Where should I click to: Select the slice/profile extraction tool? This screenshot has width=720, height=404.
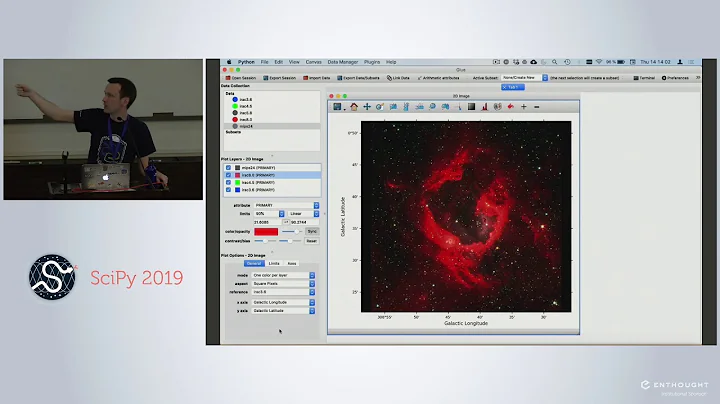458,107
